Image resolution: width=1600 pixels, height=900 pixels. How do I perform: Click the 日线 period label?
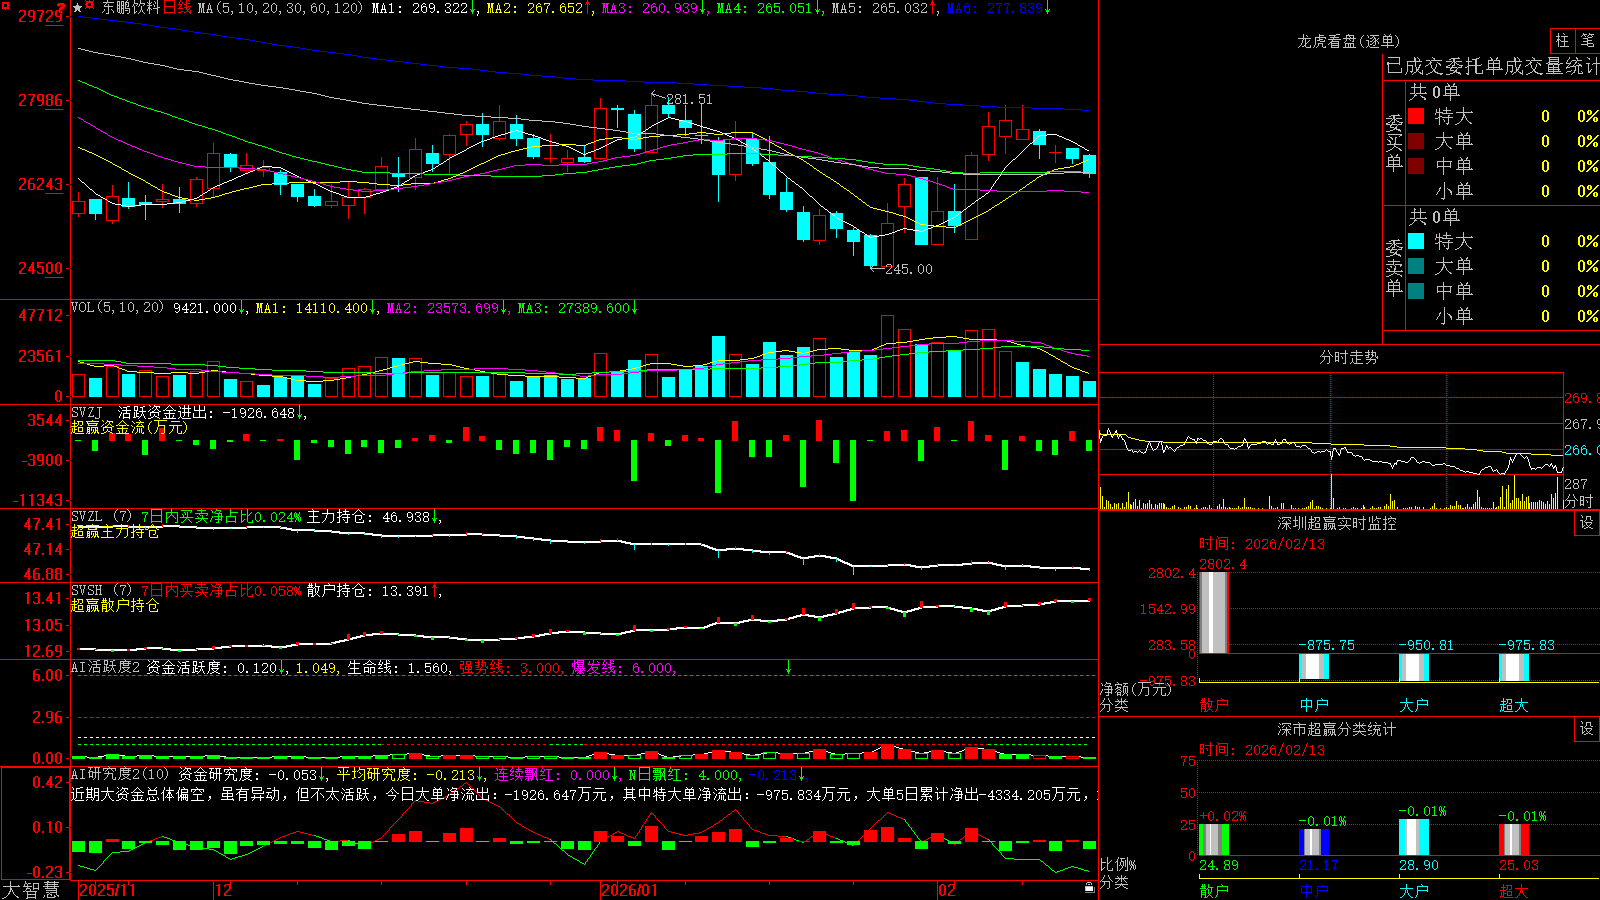(x=177, y=8)
